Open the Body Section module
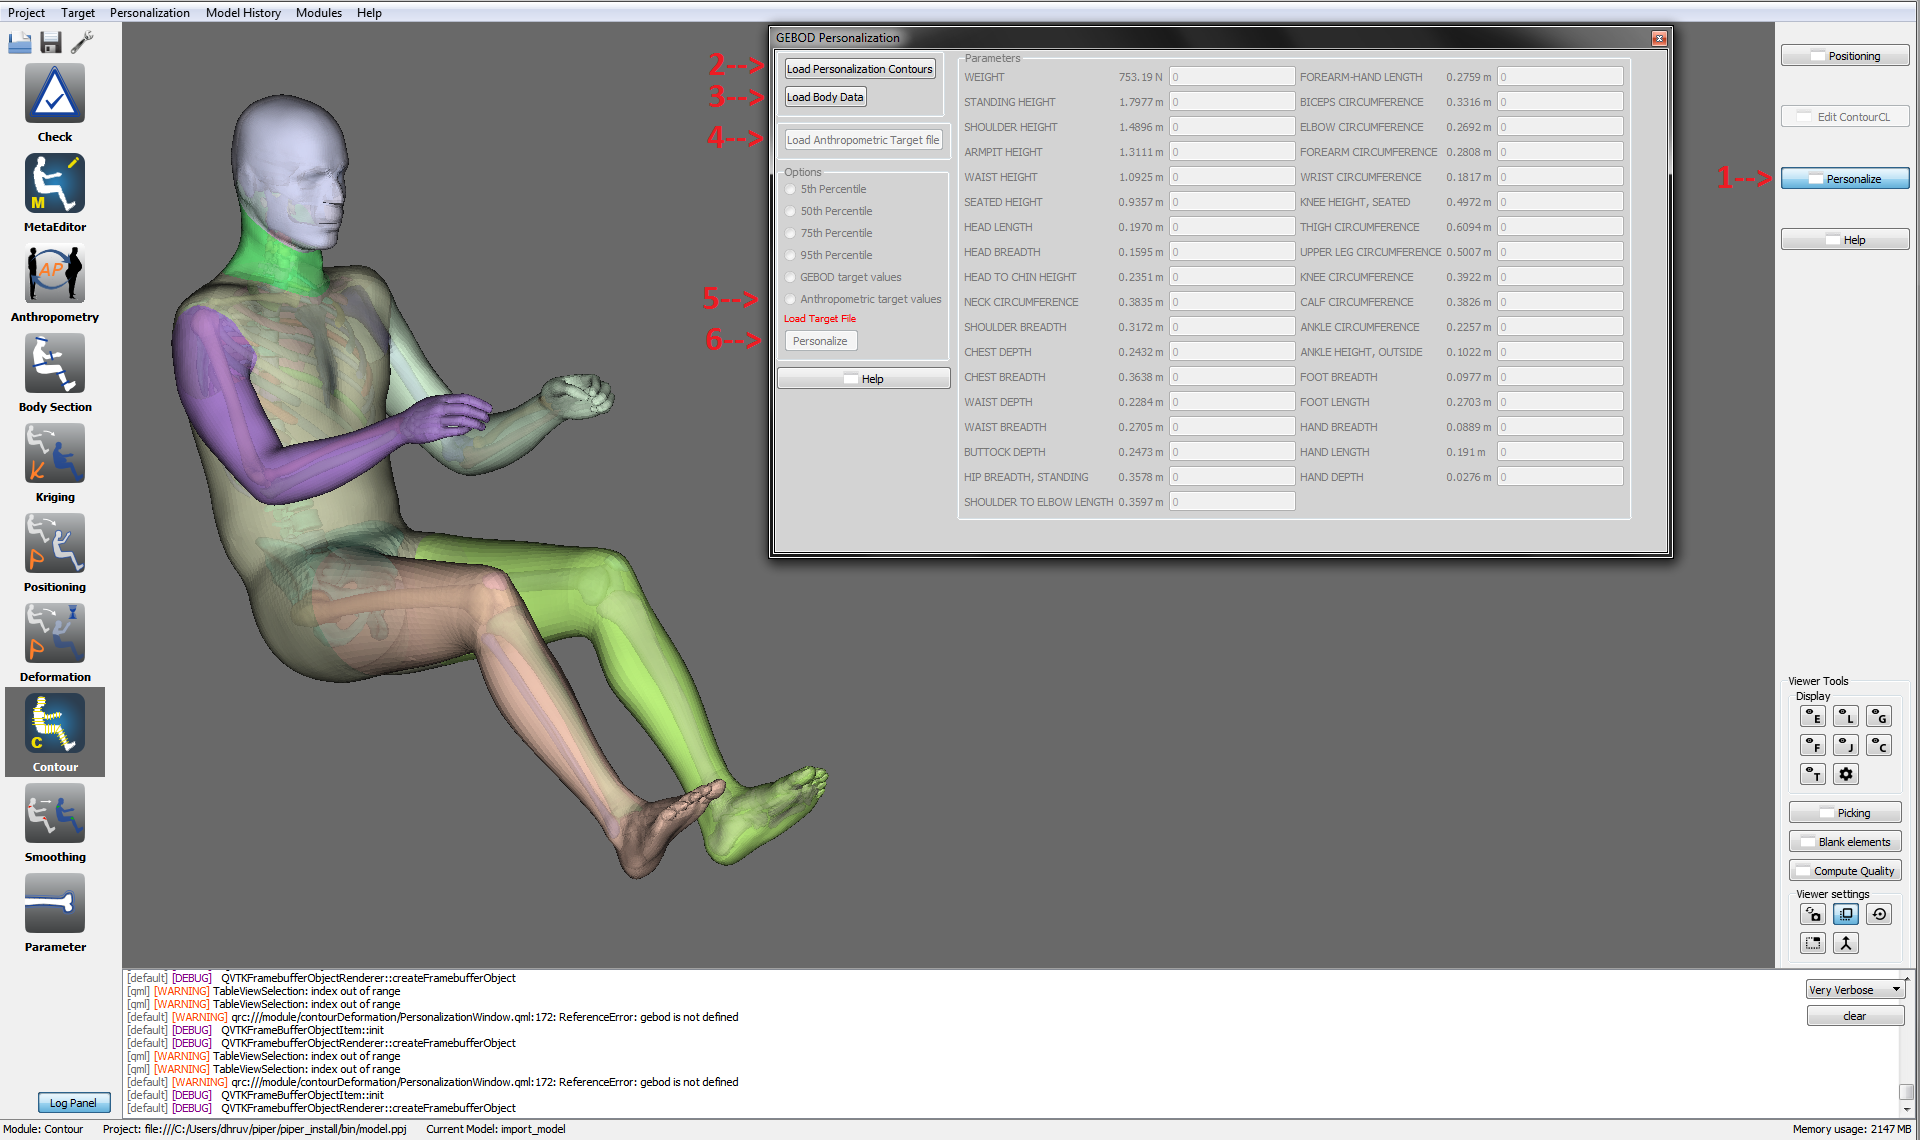 click(55, 364)
